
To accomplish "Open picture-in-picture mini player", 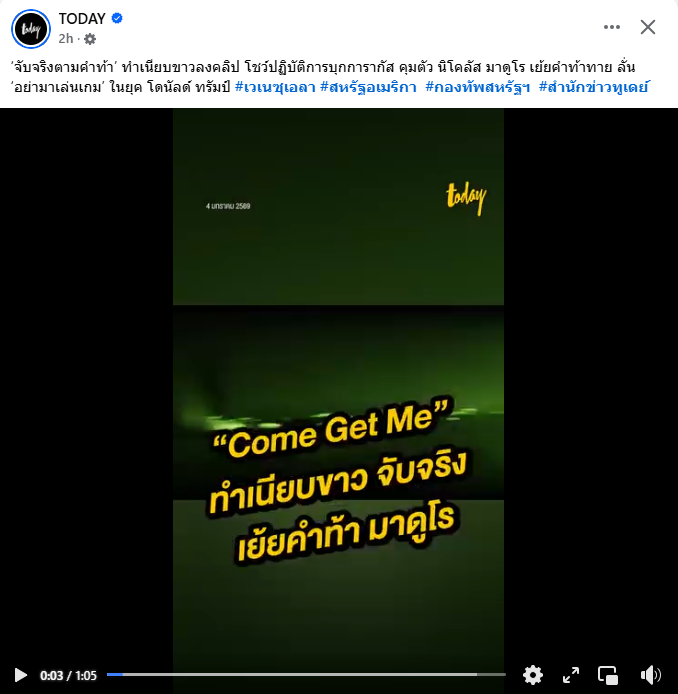I will coord(608,675).
